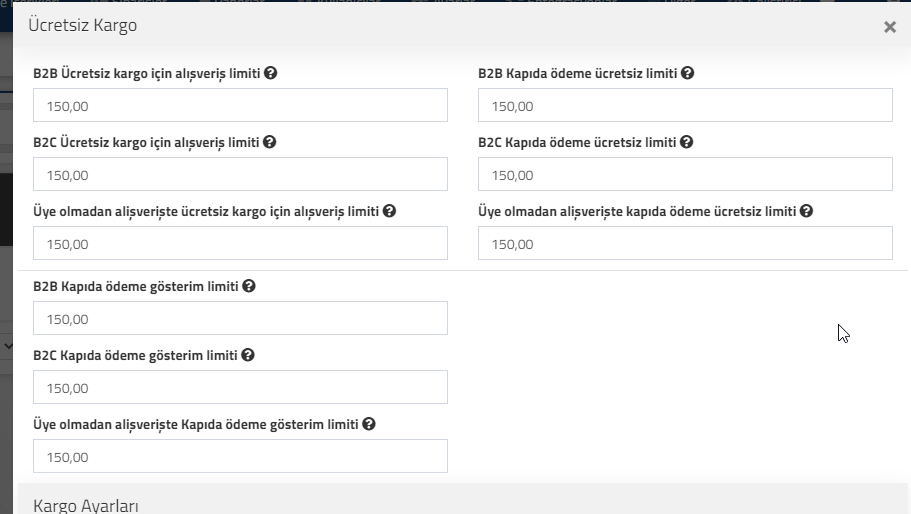Viewport: 911px width, 514px height.
Task: Focus Üye olmadan ücretsiz kargo alışveriş limiti field
Action: click(240, 243)
